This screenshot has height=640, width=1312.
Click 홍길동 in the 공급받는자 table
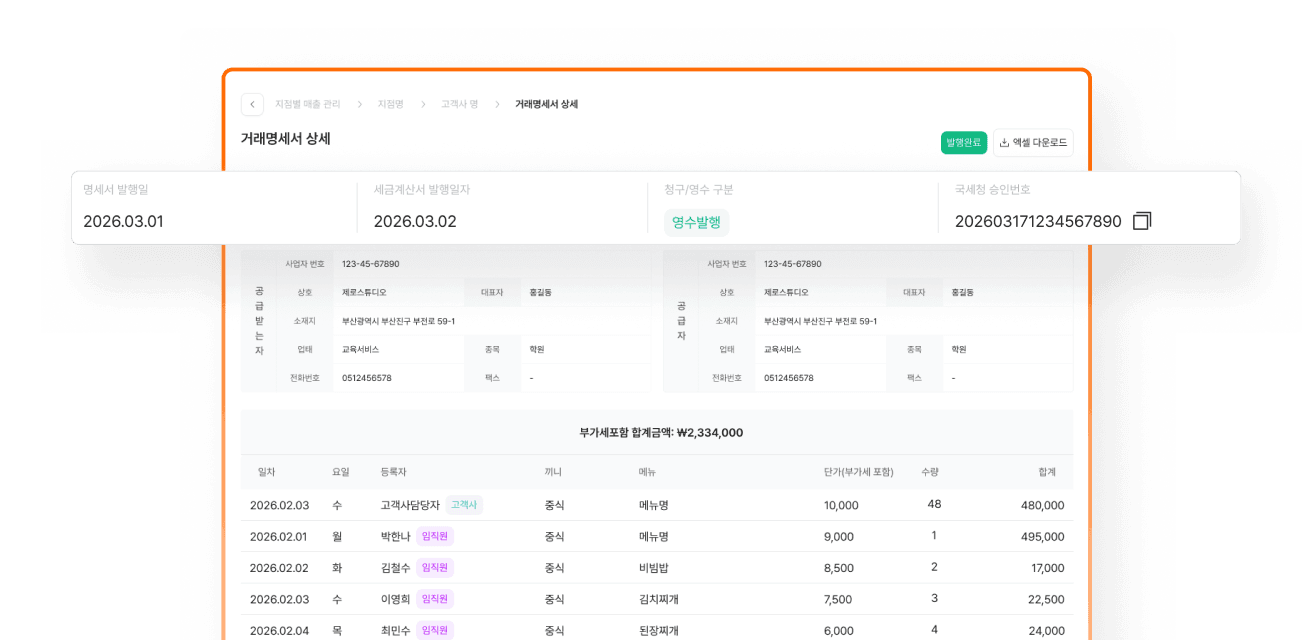click(541, 292)
